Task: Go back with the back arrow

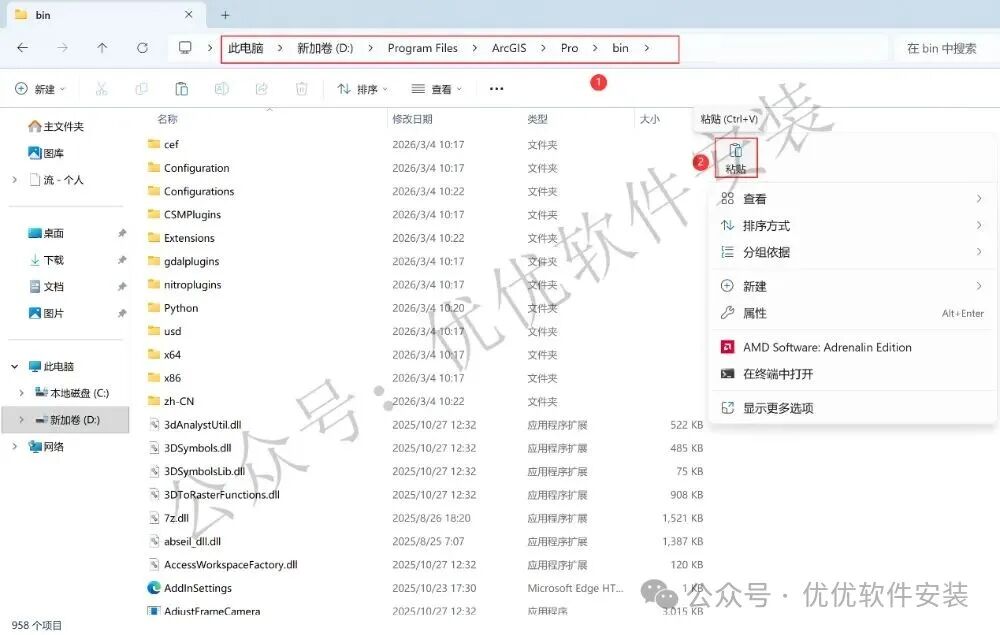Action: 22,48
